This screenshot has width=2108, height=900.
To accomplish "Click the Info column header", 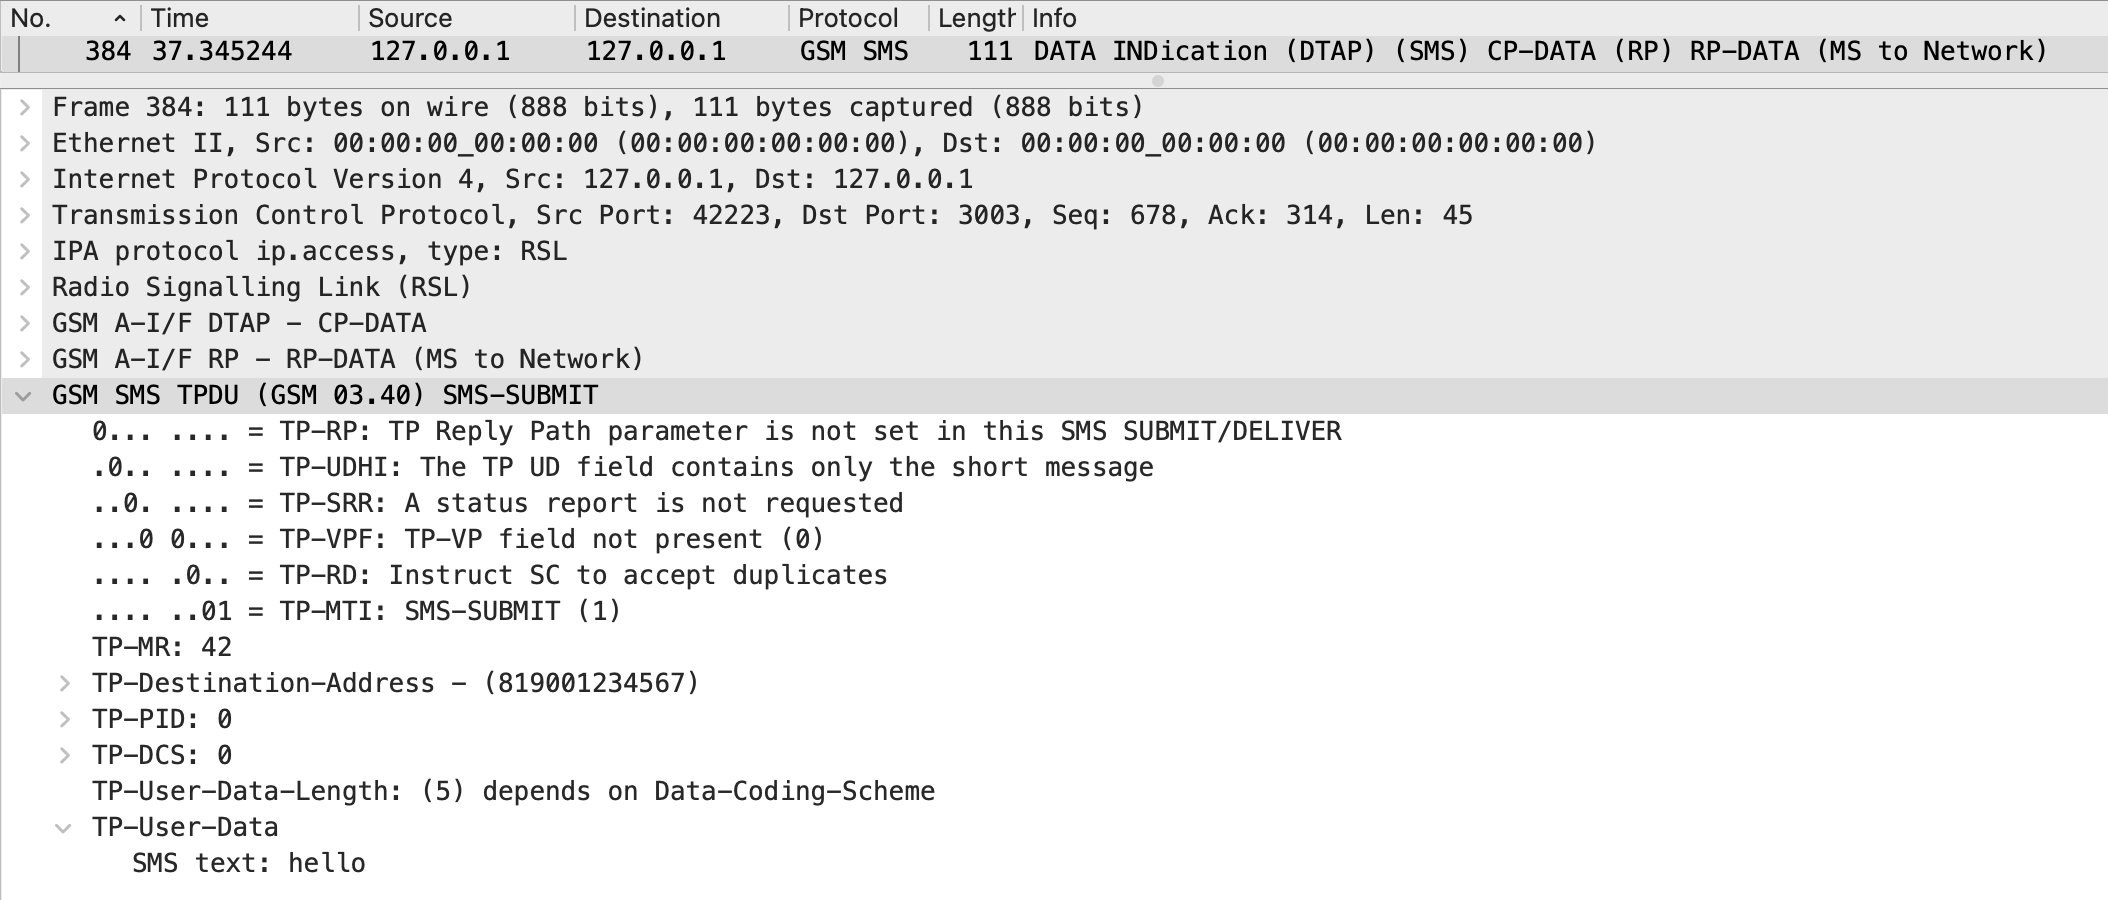I will [1054, 18].
